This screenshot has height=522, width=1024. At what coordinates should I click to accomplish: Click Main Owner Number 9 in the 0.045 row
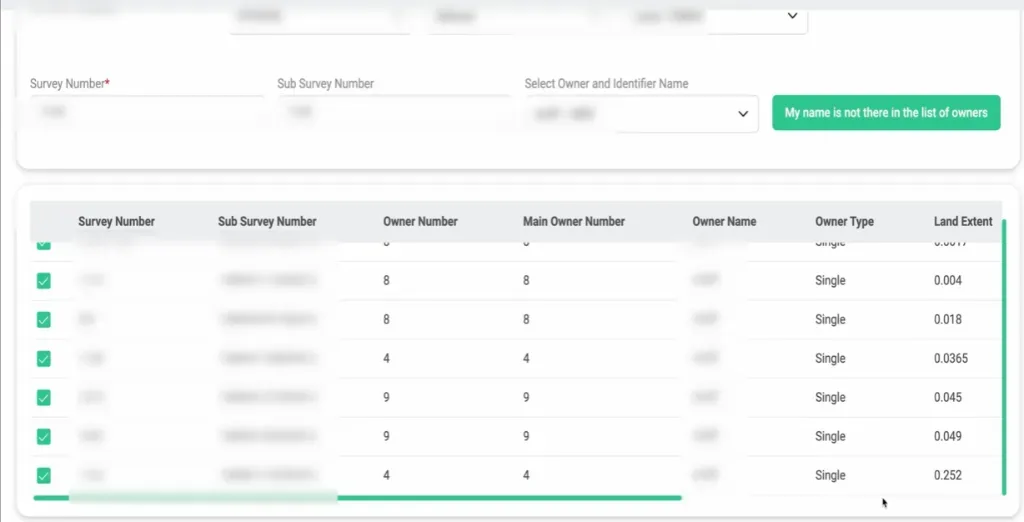pyautogui.click(x=526, y=397)
